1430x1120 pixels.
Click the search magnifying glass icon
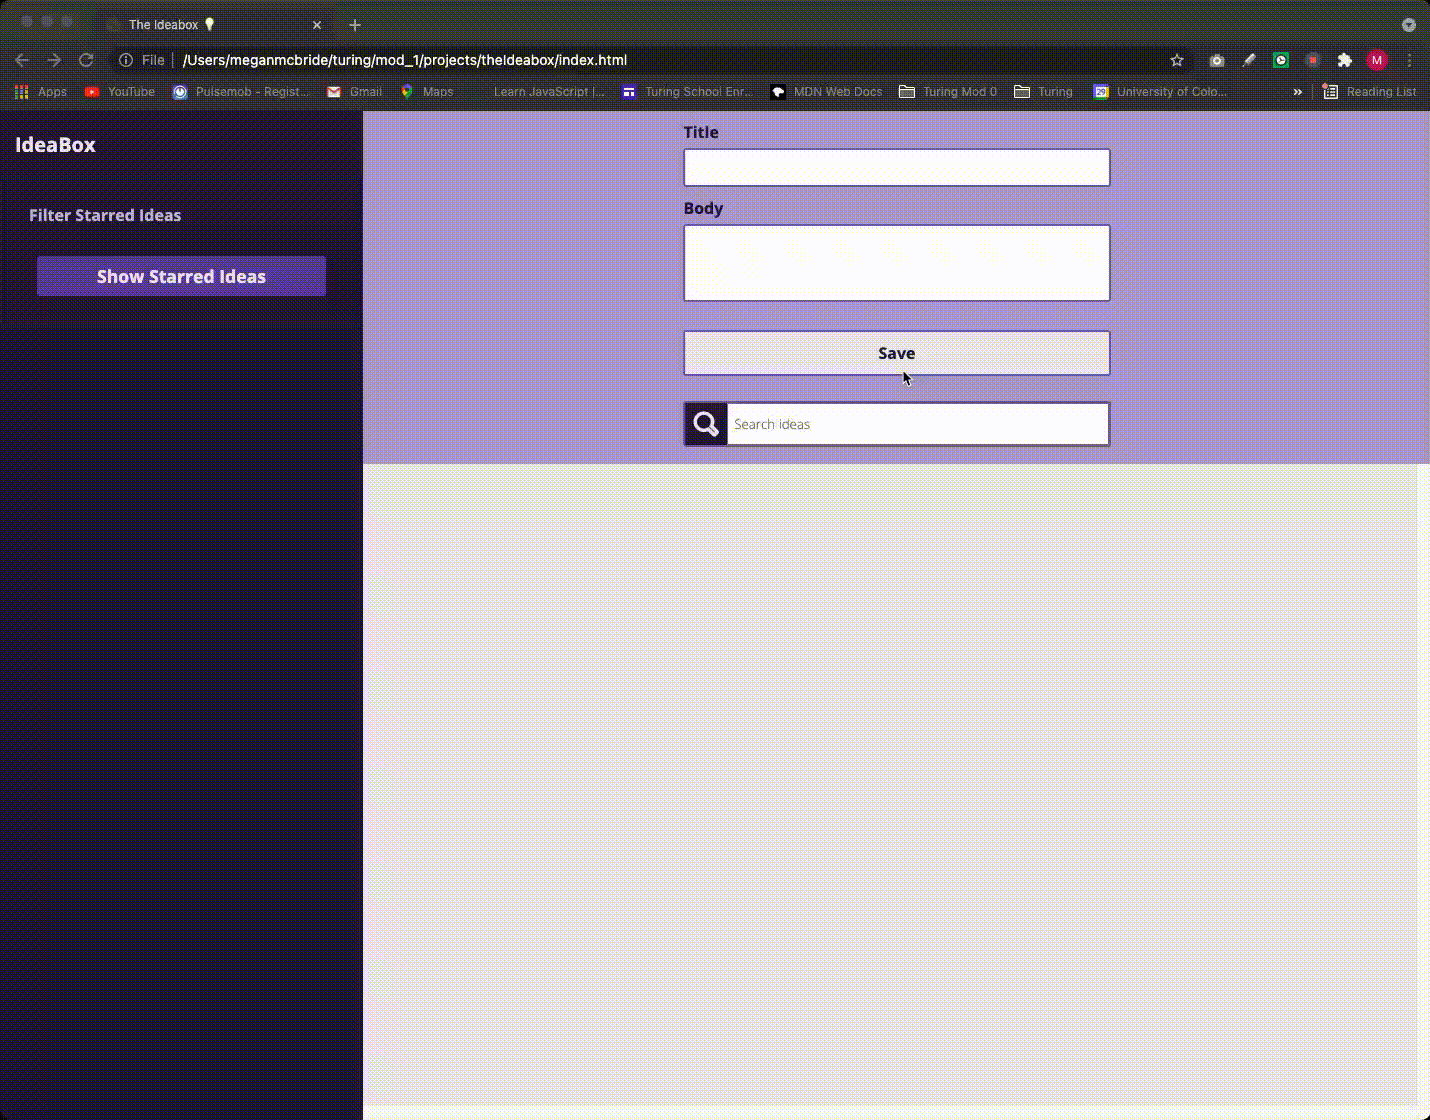705,423
